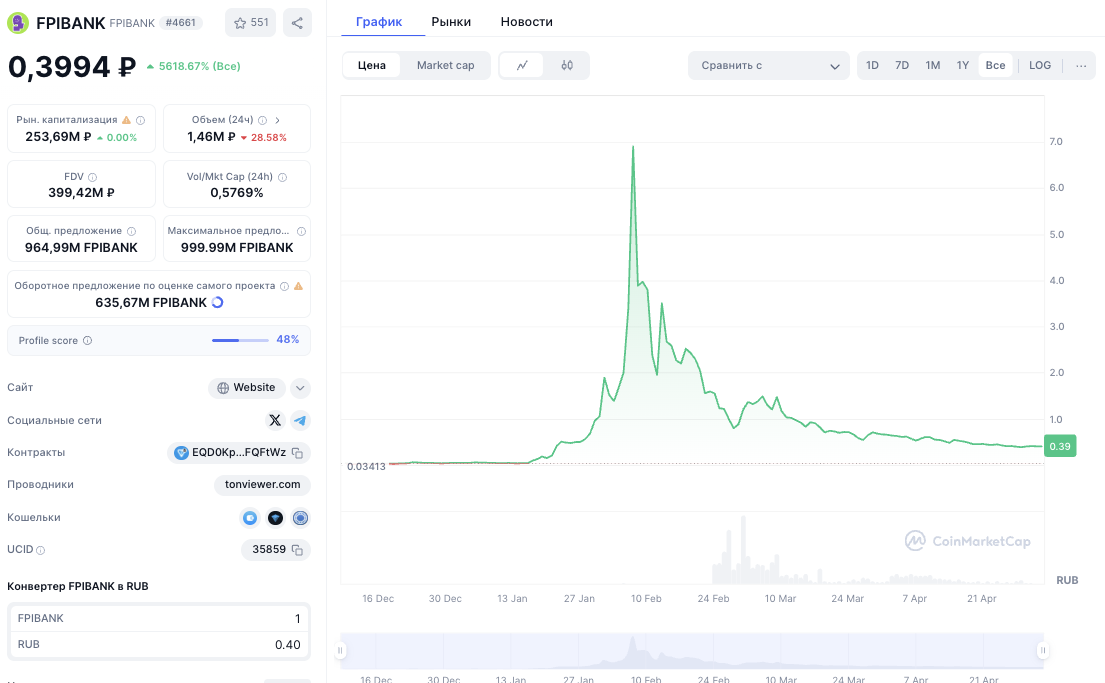Open the X (Twitter) social link
1105x683 pixels.
pos(275,420)
